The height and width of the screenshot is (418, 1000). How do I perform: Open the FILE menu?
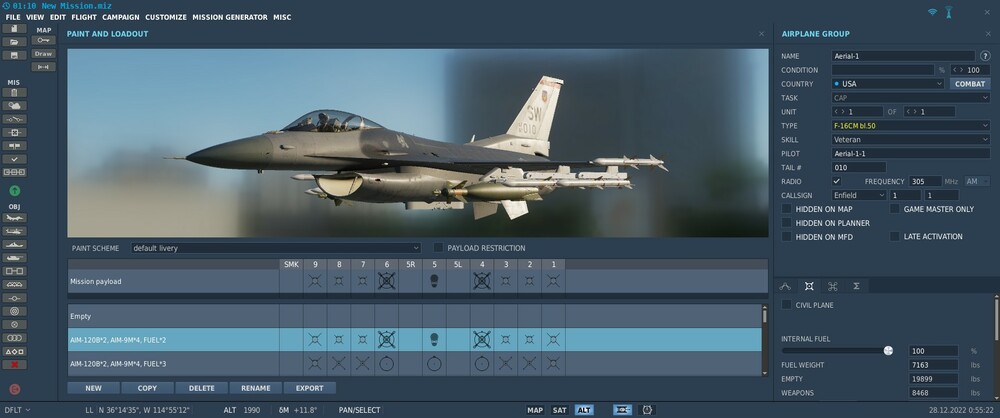tap(13, 17)
